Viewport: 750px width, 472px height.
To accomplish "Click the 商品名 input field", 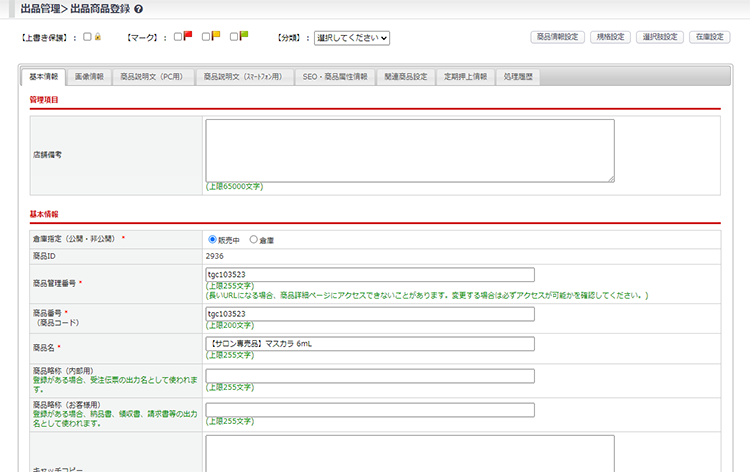I will pyautogui.click(x=369, y=344).
